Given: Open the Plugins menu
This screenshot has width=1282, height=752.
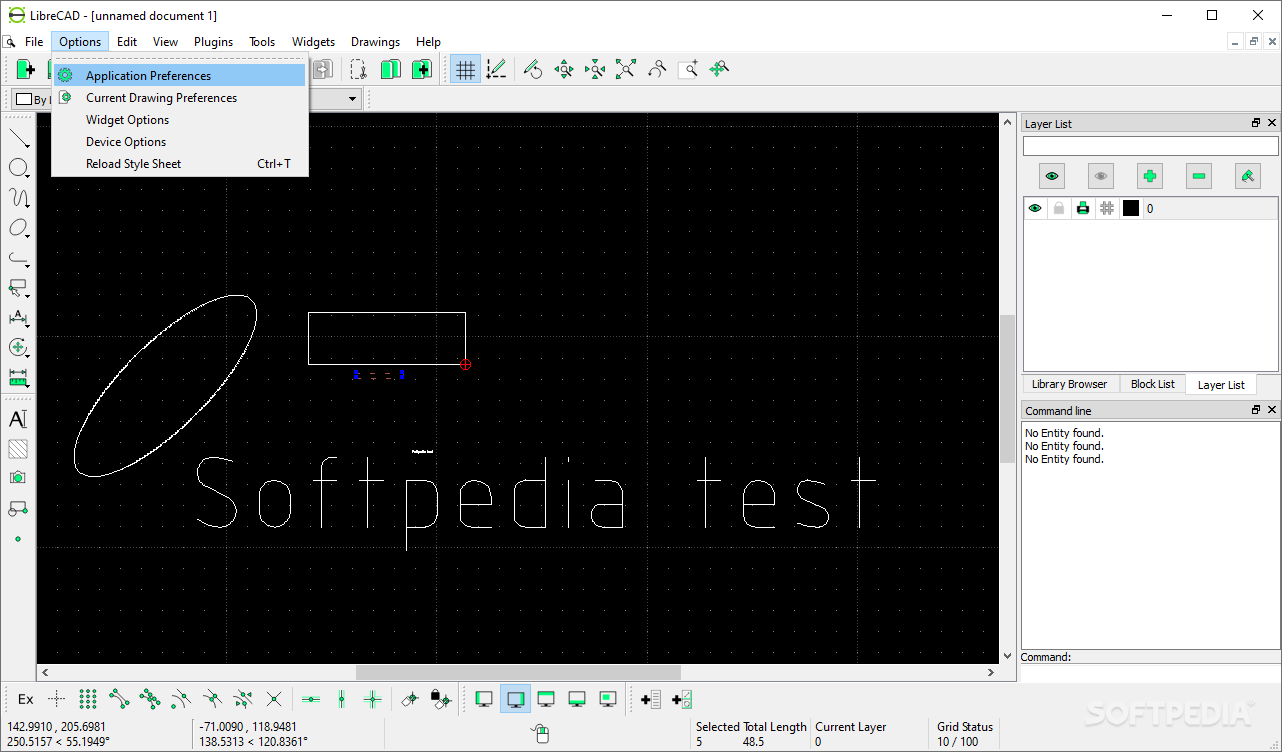Looking at the screenshot, I should tap(213, 42).
